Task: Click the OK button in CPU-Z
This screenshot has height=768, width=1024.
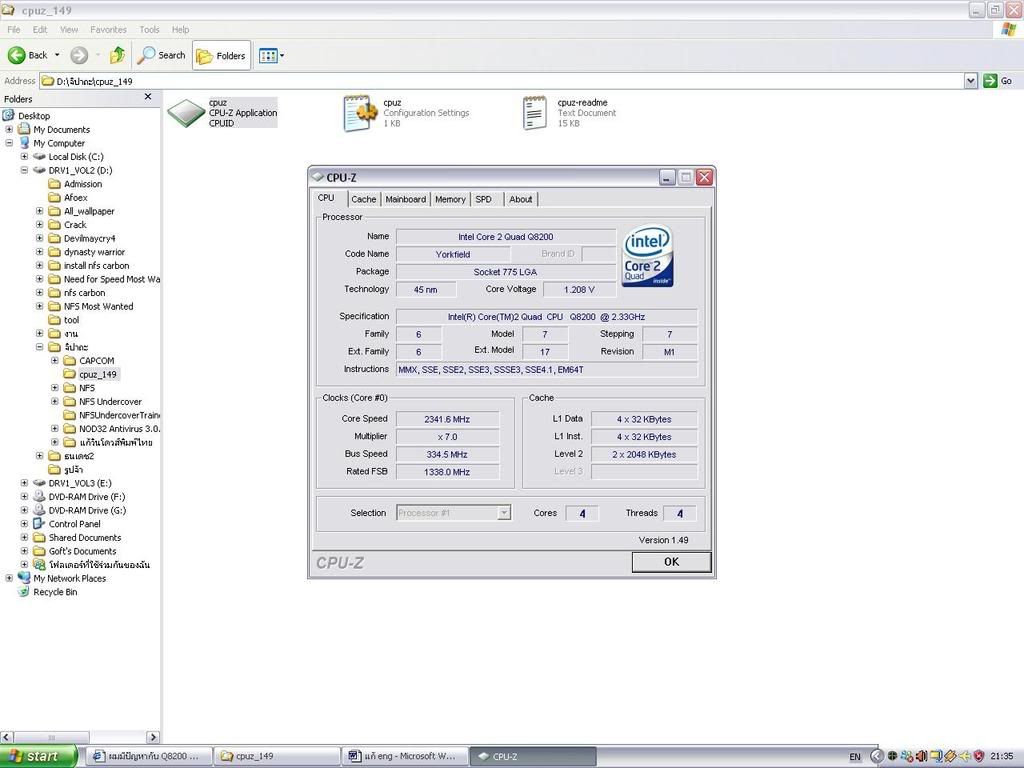Action: (671, 562)
